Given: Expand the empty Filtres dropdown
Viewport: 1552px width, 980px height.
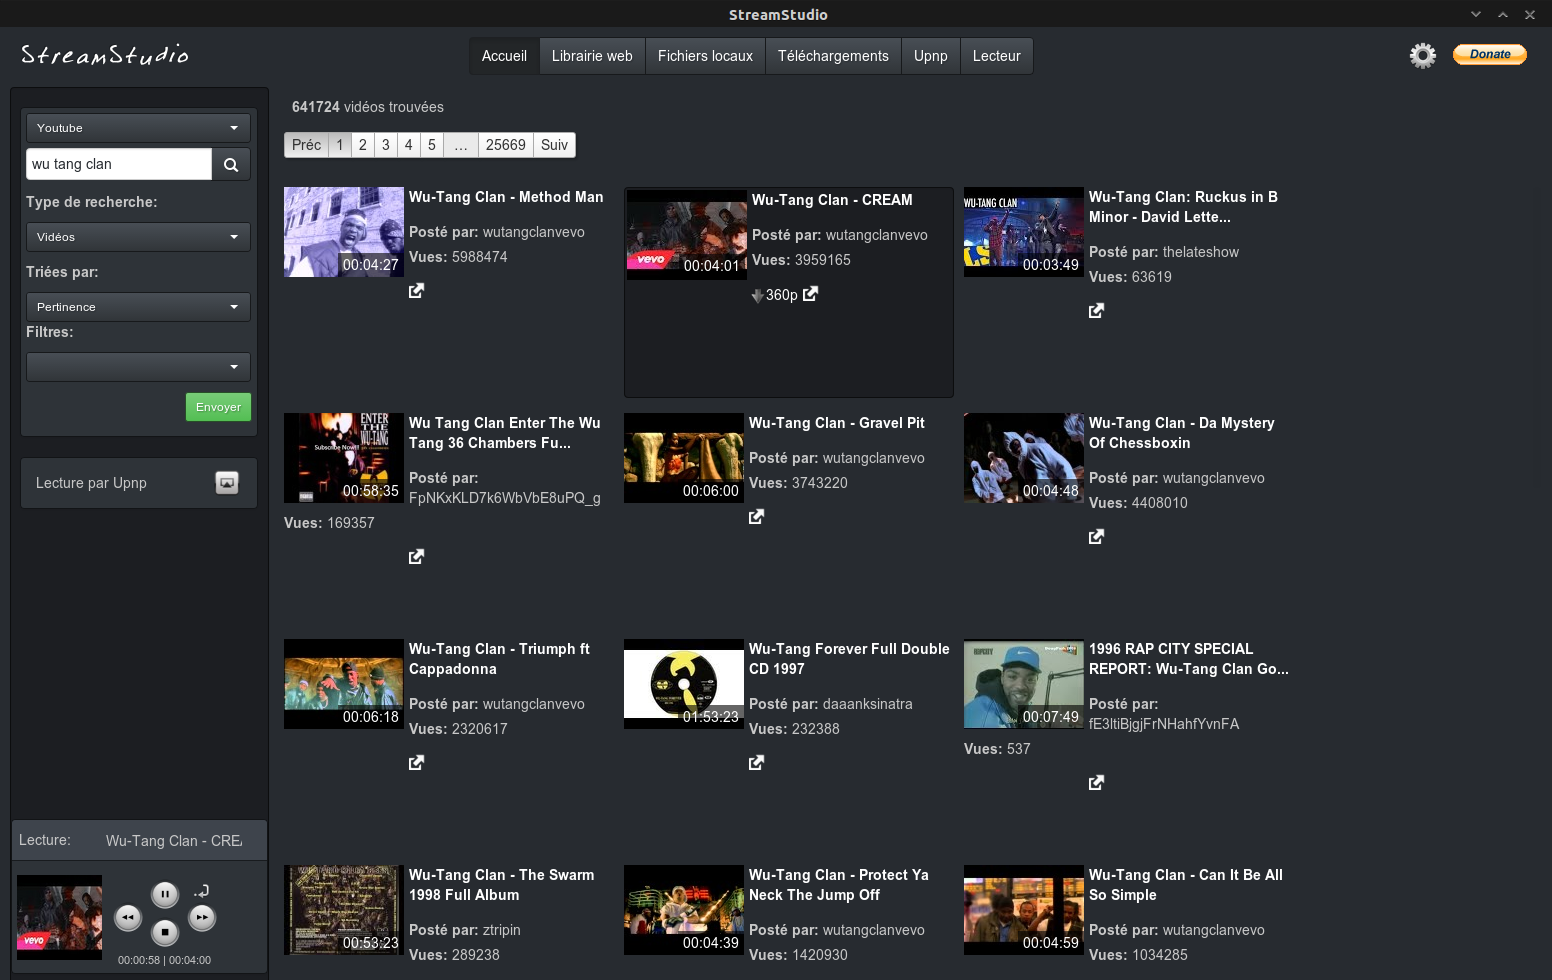Looking at the screenshot, I should 138,367.
